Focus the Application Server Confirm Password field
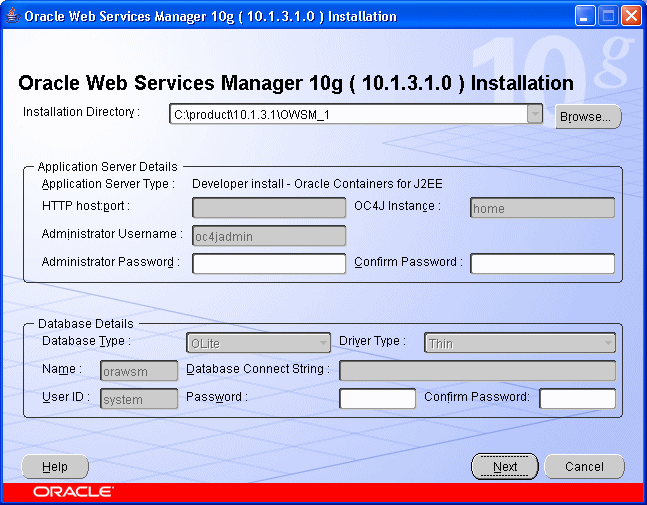Viewport: 647px width, 505px height. pos(542,264)
